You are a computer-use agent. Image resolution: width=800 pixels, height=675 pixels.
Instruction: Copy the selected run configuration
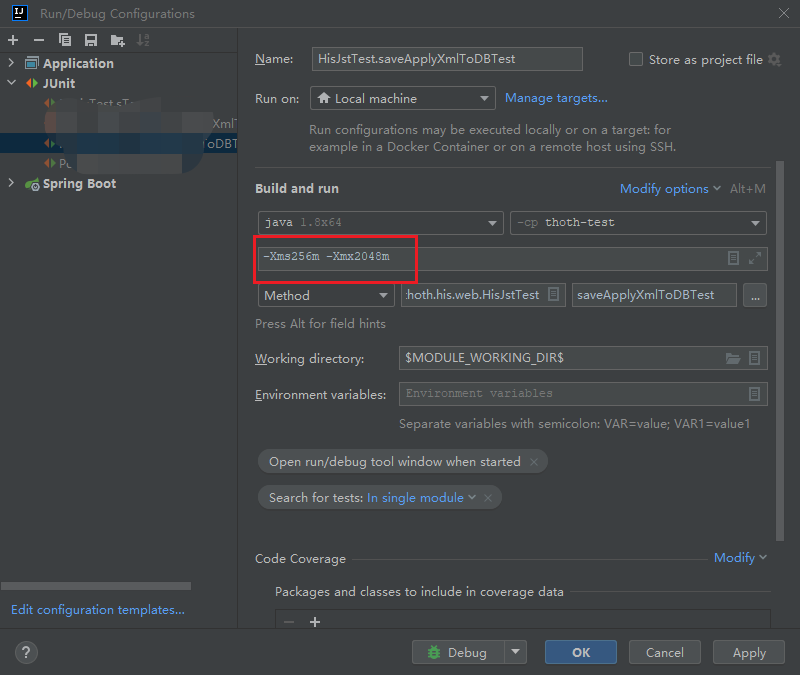(x=65, y=40)
